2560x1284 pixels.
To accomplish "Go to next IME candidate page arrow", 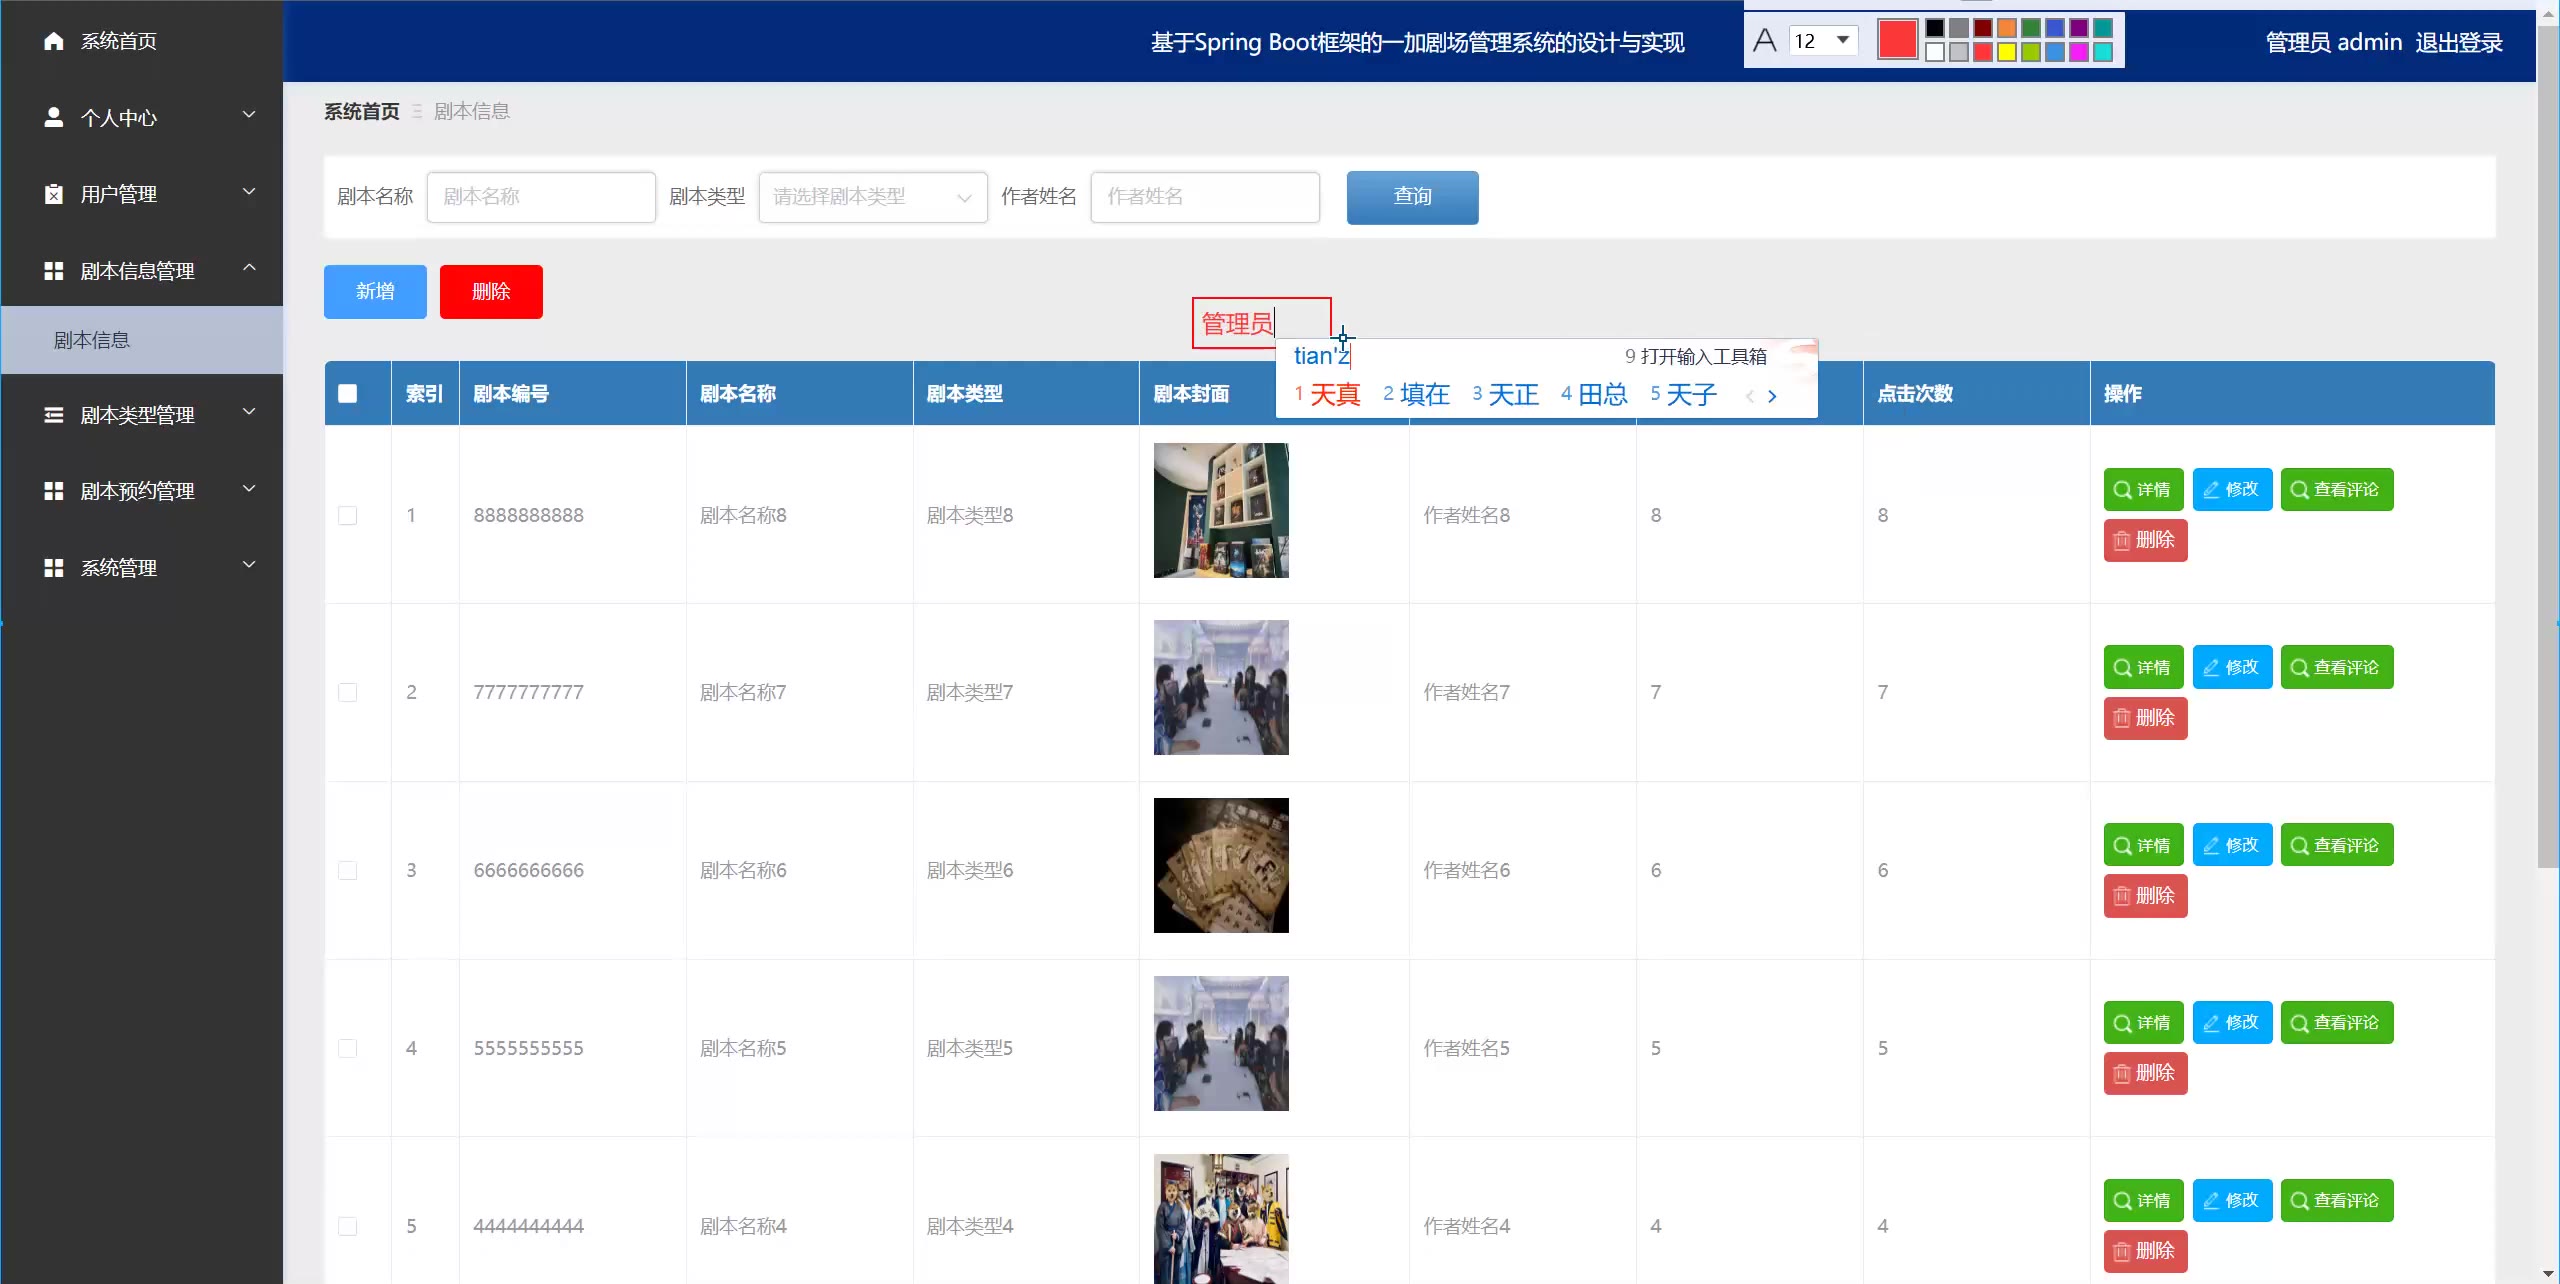I will [x=1772, y=396].
